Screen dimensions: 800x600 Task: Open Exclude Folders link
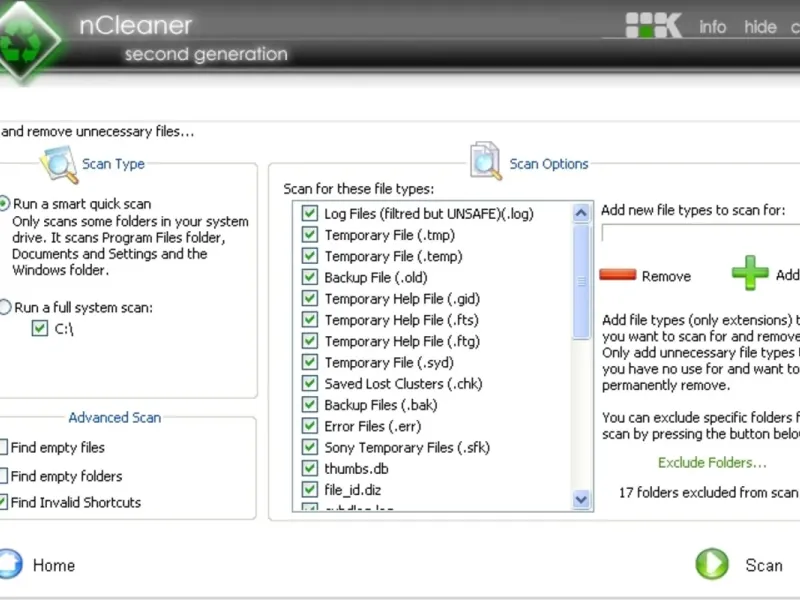coord(712,462)
